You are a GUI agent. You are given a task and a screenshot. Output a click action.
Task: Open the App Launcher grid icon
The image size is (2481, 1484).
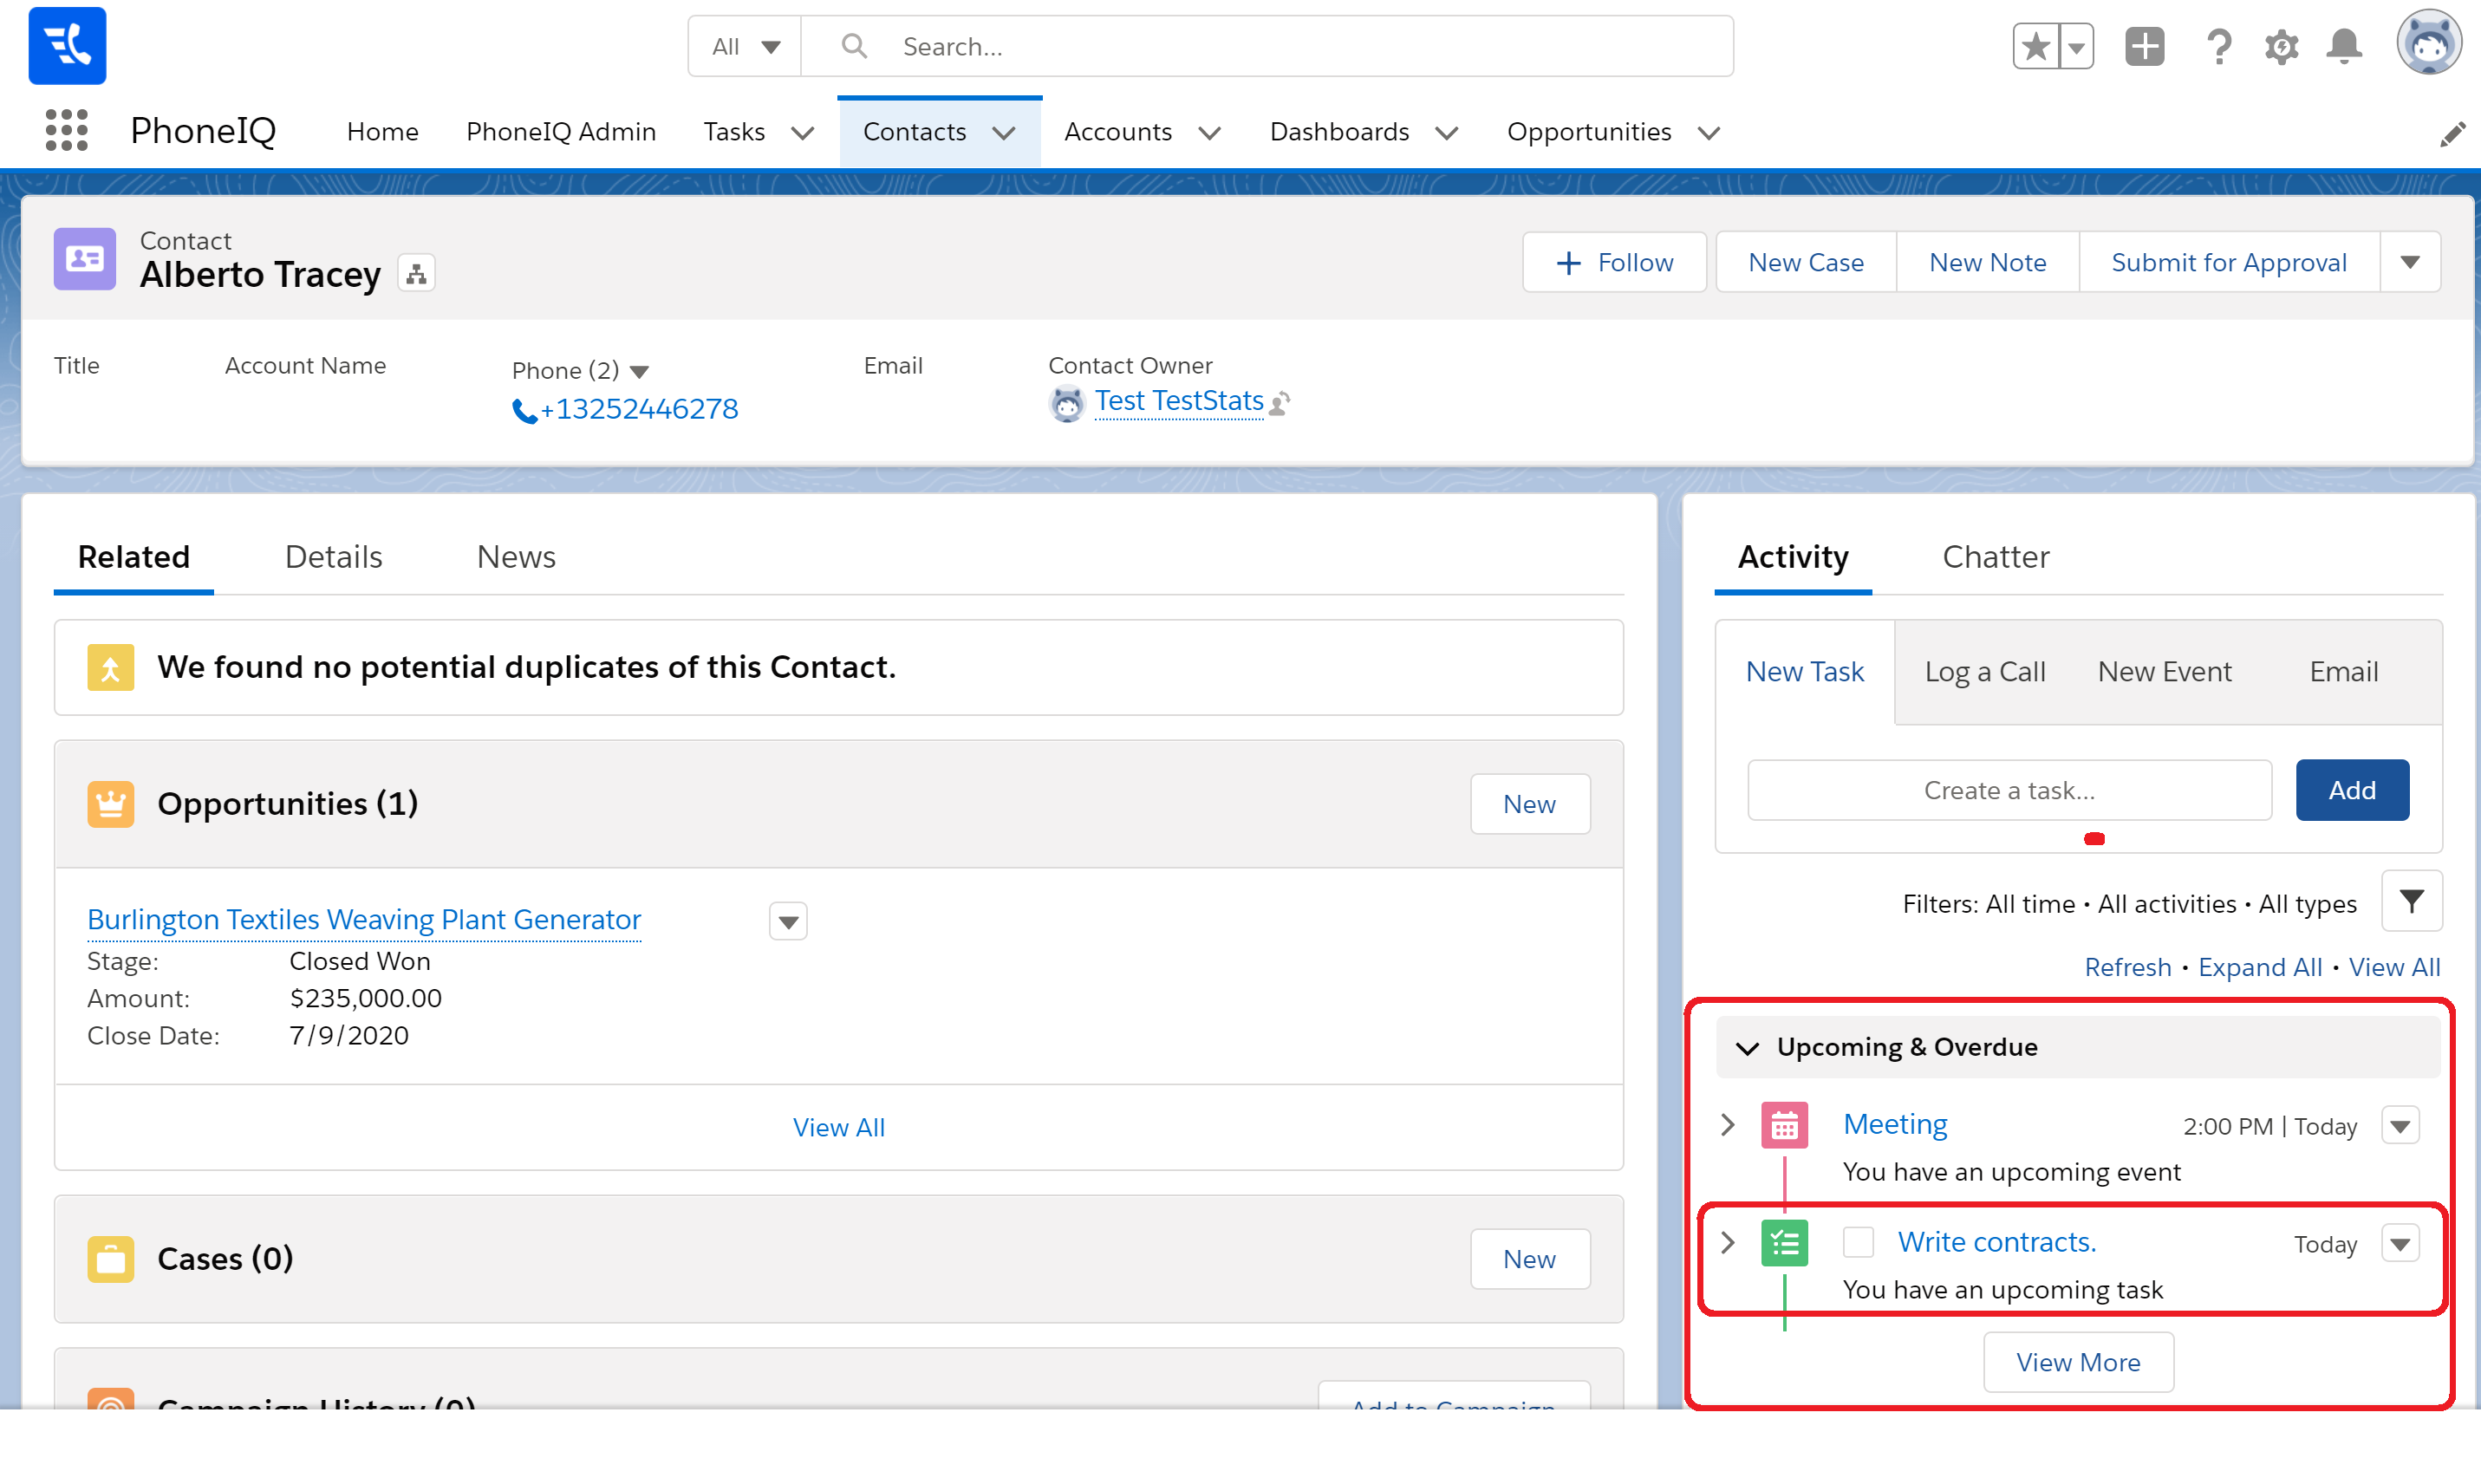67,131
